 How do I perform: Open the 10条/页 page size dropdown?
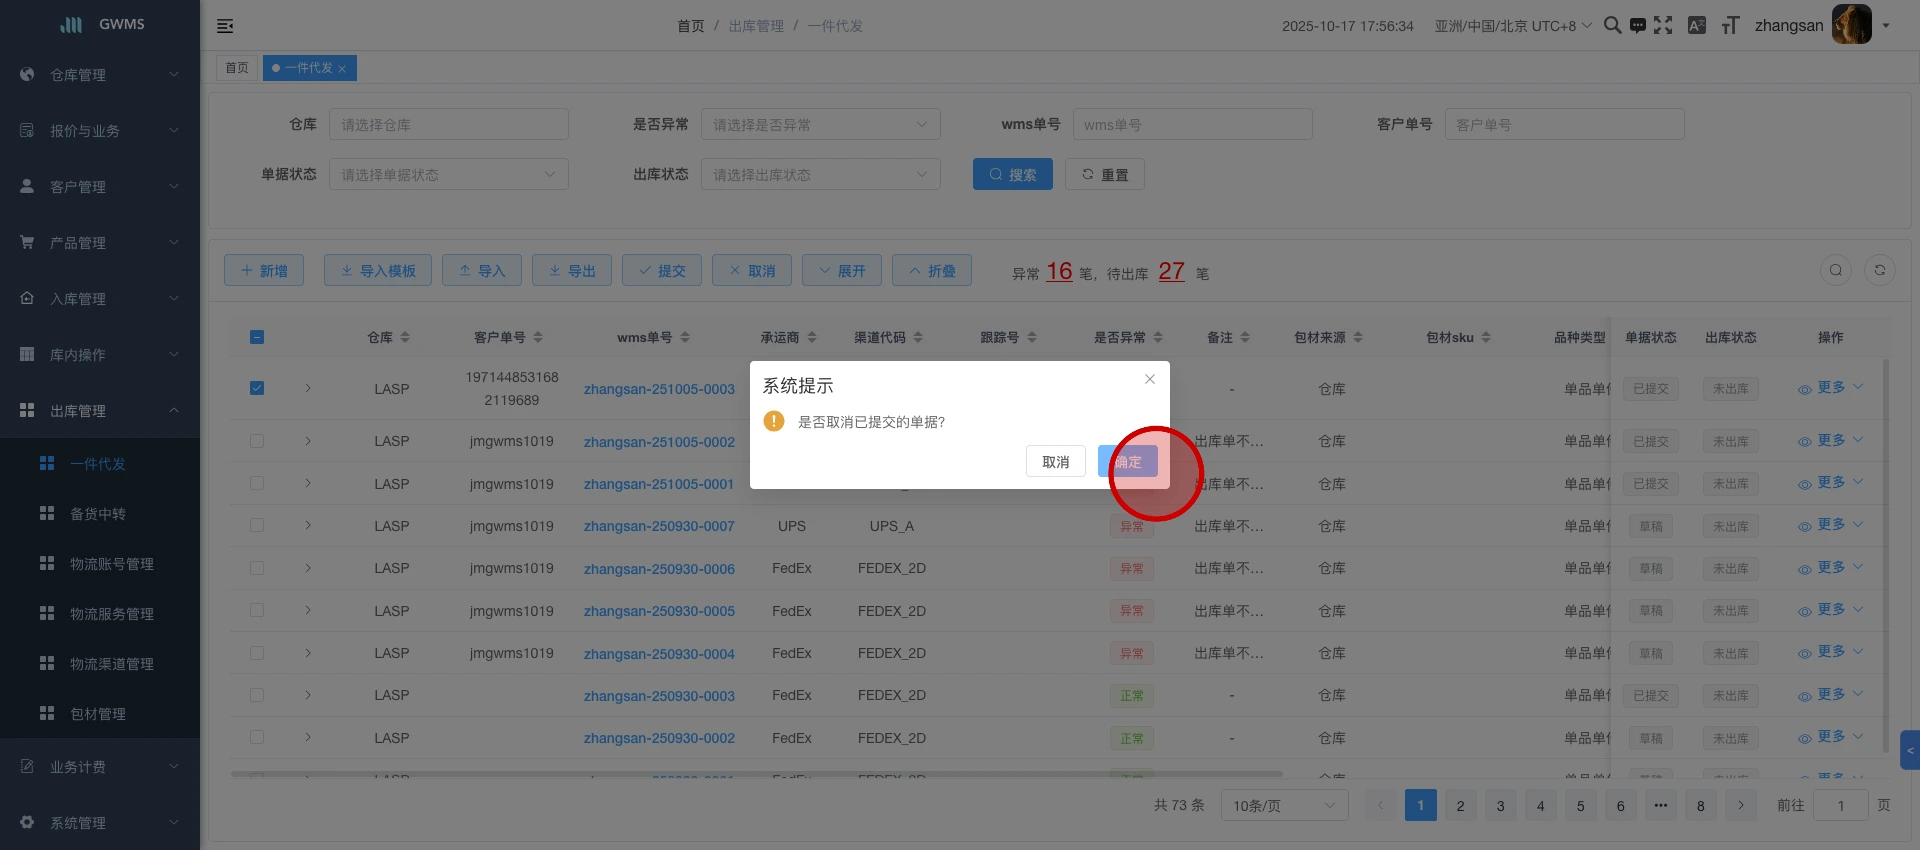pos(1283,806)
